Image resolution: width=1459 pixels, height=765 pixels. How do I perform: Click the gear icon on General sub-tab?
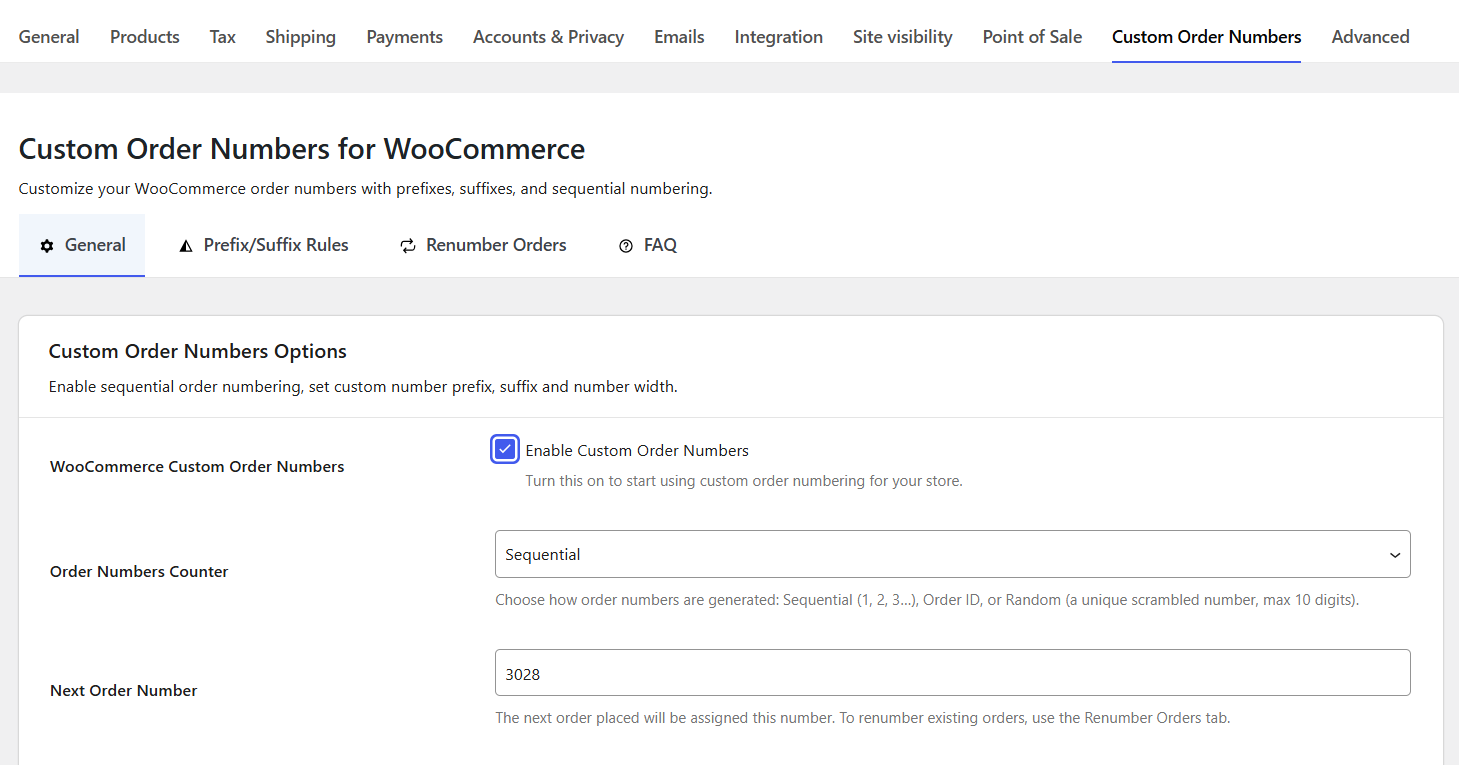(47, 246)
